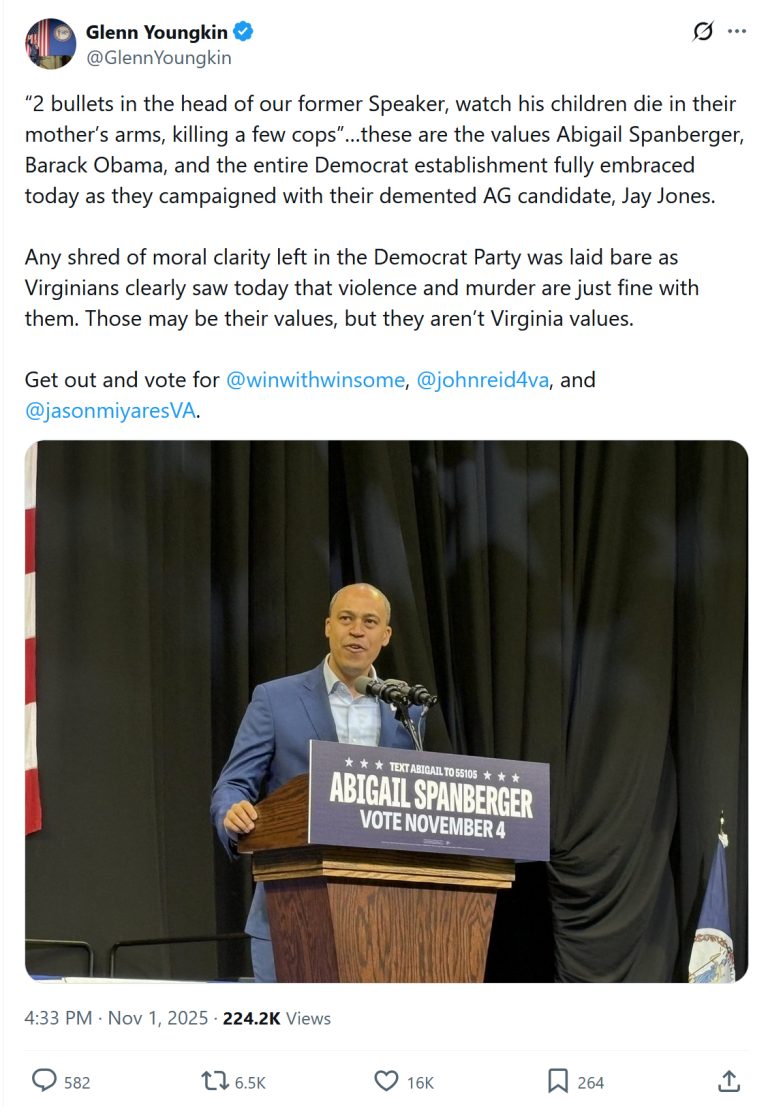Click the 4:33 PM Nov 1, 2025 timestamp
Image resolution: width=768 pixels, height=1107 pixels.
[x=116, y=1018]
